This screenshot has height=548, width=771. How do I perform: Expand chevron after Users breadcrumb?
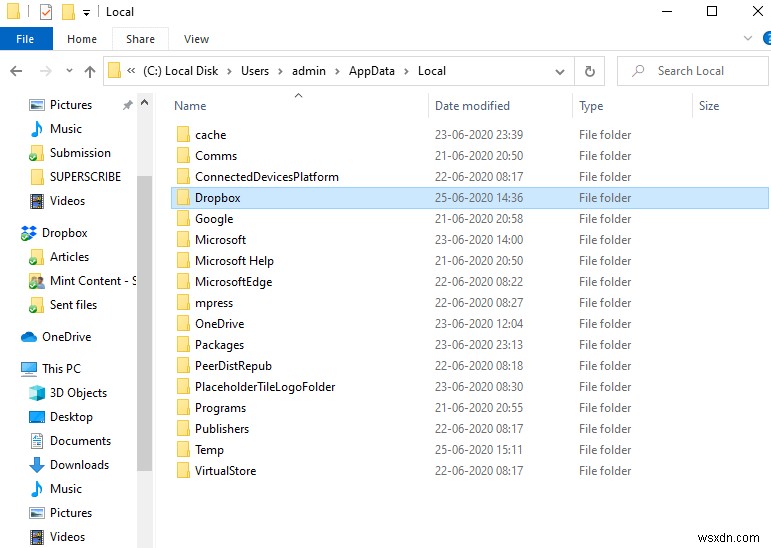click(280, 71)
